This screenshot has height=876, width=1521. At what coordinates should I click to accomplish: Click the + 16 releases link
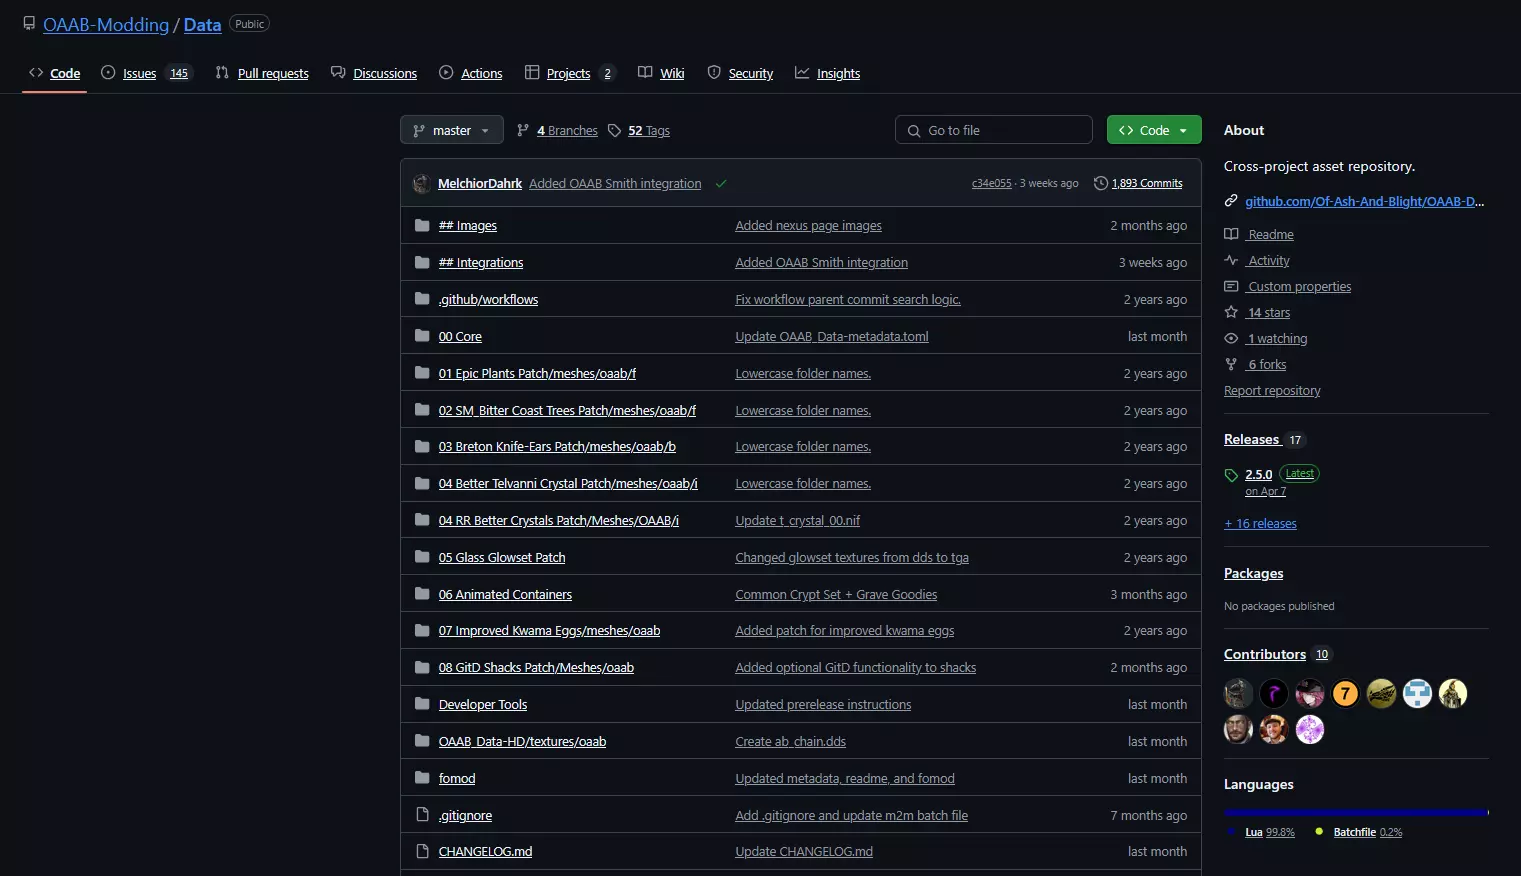tap(1260, 524)
